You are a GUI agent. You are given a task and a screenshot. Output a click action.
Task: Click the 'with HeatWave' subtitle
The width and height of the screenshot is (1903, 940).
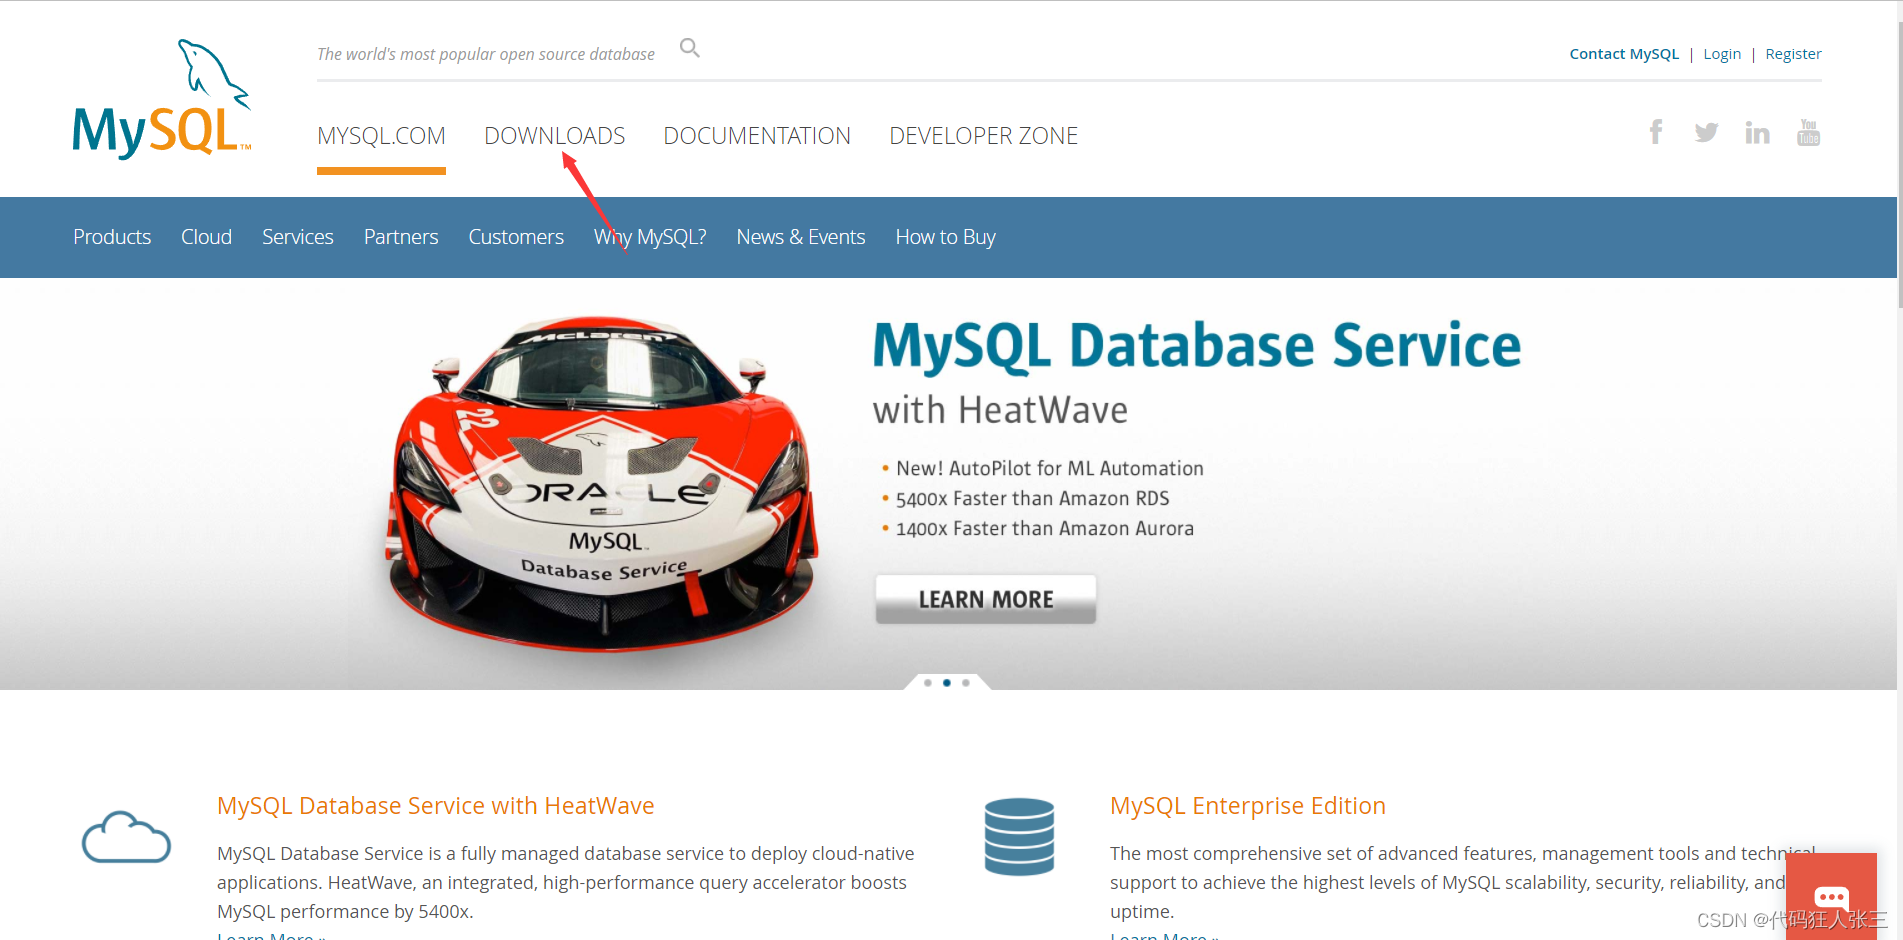(x=1000, y=410)
